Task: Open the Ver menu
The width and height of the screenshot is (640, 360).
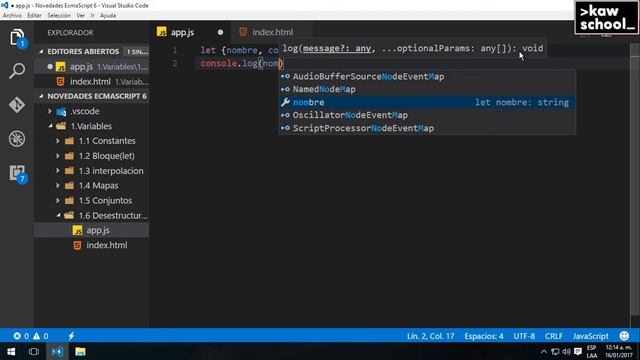Action: click(81, 16)
